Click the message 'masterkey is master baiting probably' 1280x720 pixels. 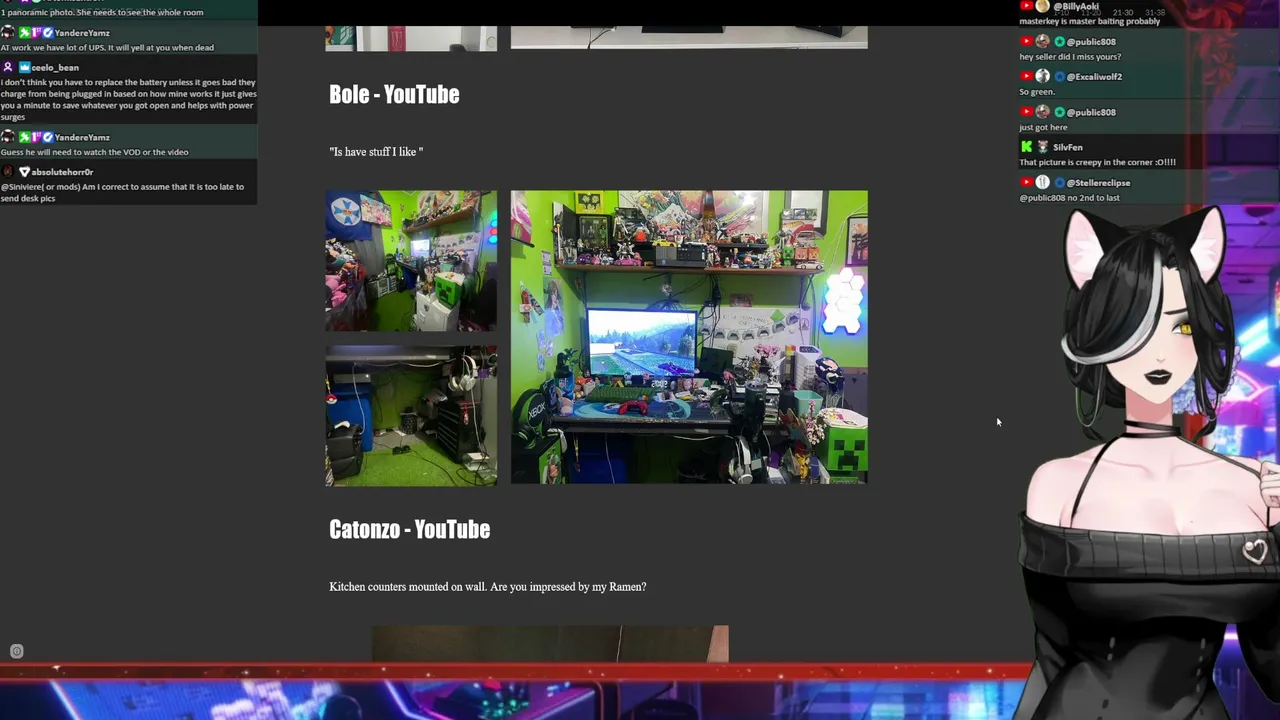(x=1090, y=21)
